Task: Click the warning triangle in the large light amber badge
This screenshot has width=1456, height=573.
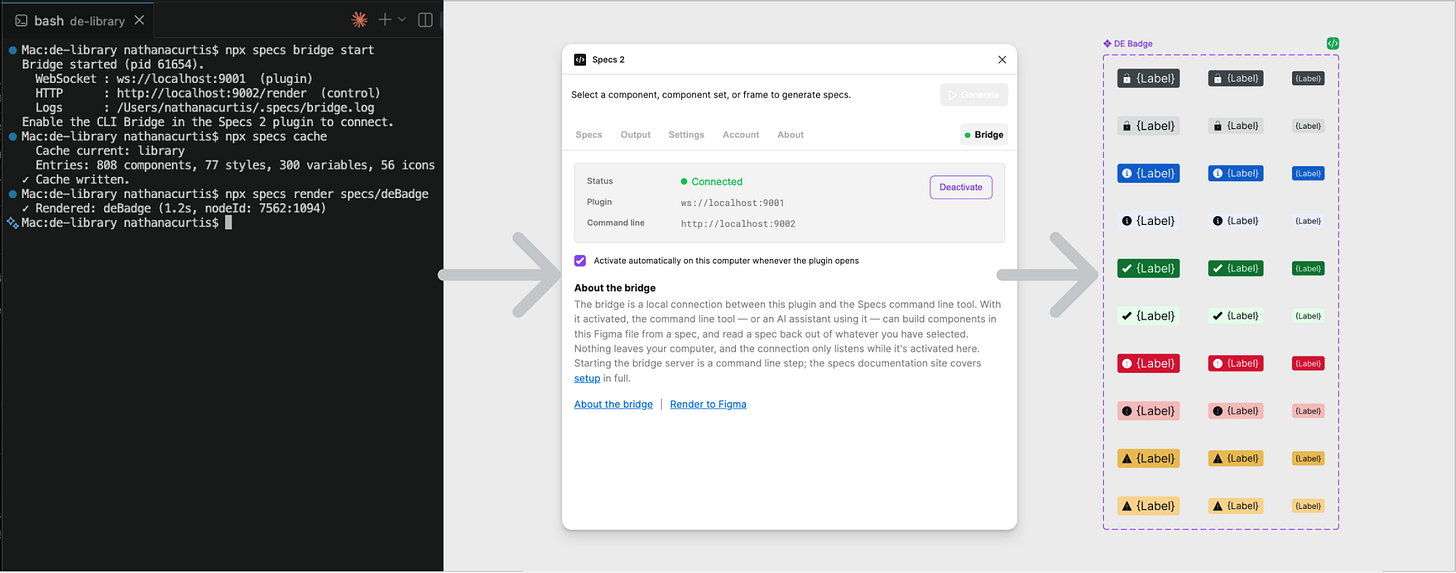Action: (x=1126, y=506)
